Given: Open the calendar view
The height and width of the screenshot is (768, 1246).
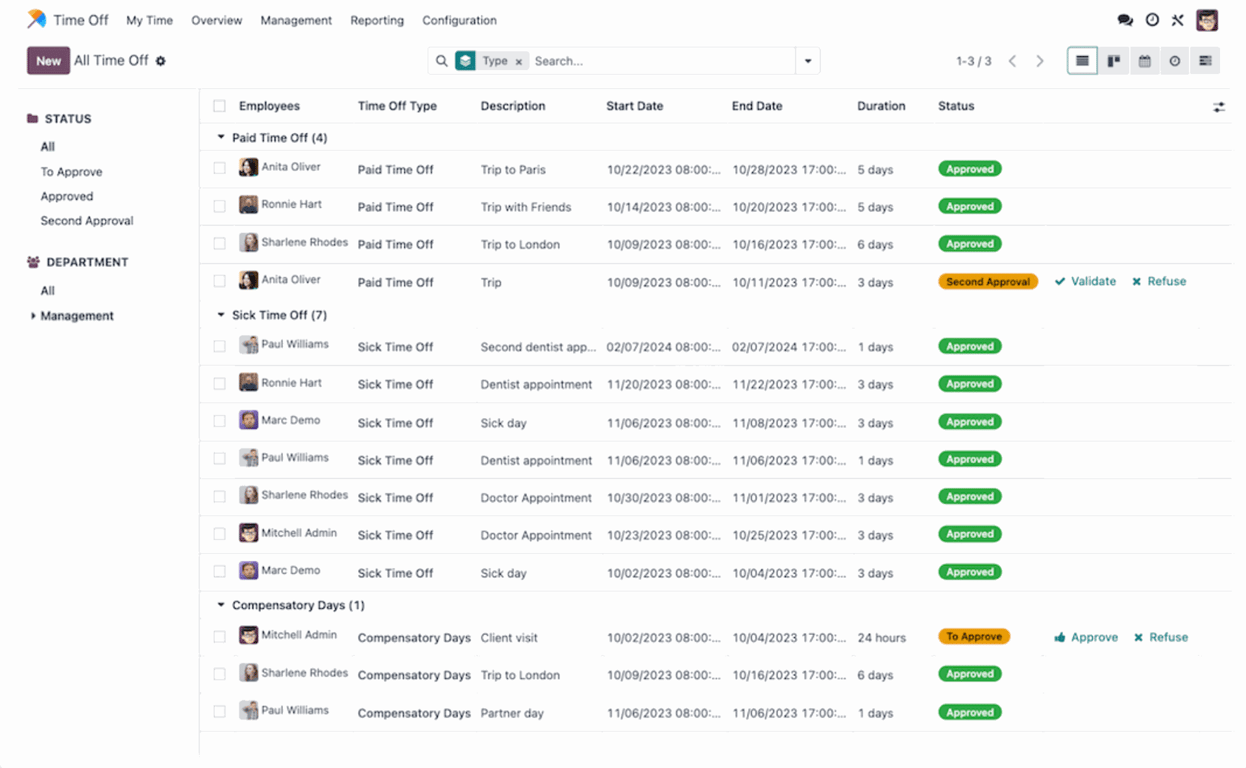Looking at the screenshot, I should tap(1144, 60).
